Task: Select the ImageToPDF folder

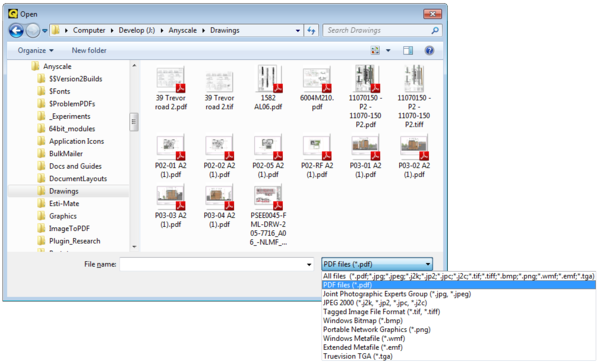Action: pyautogui.click(x=69, y=229)
